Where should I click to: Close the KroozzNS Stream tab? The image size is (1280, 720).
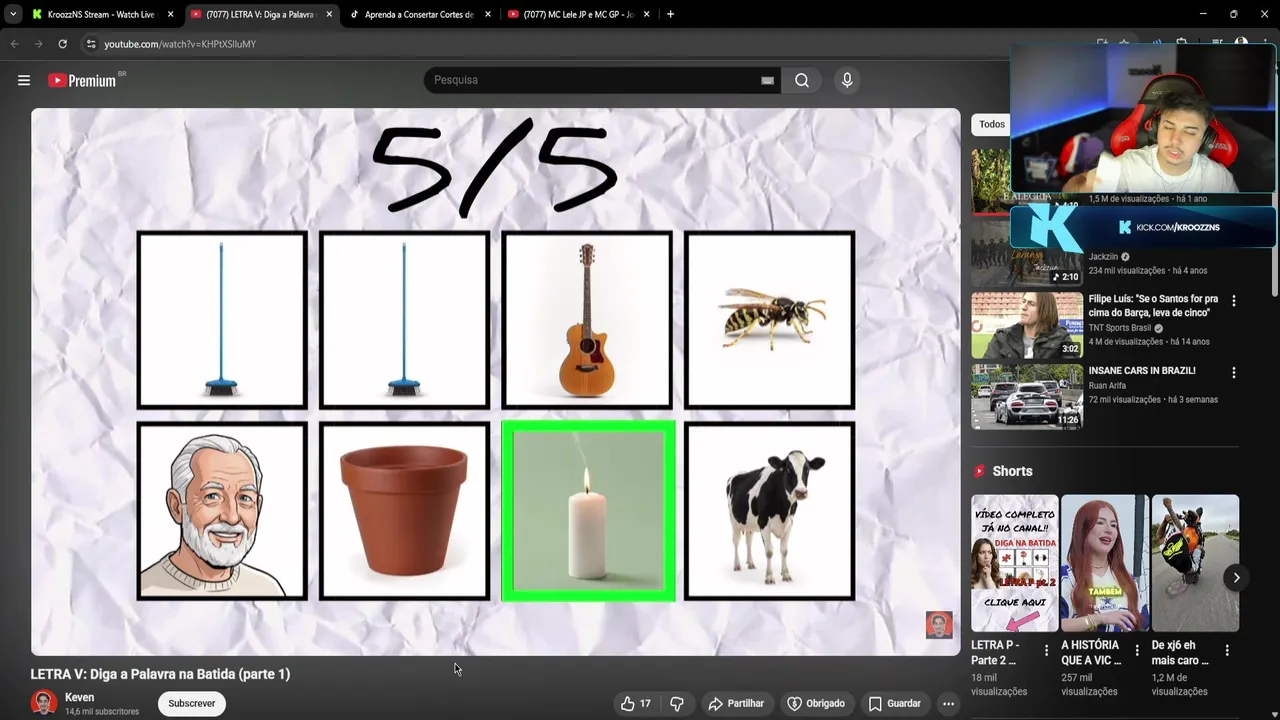tap(170, 14)
